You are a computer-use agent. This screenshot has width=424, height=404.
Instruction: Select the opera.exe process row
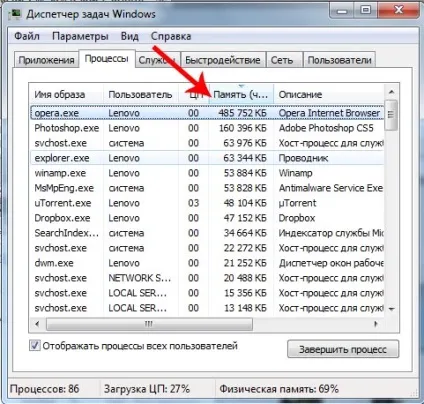[x=207, y=113]
